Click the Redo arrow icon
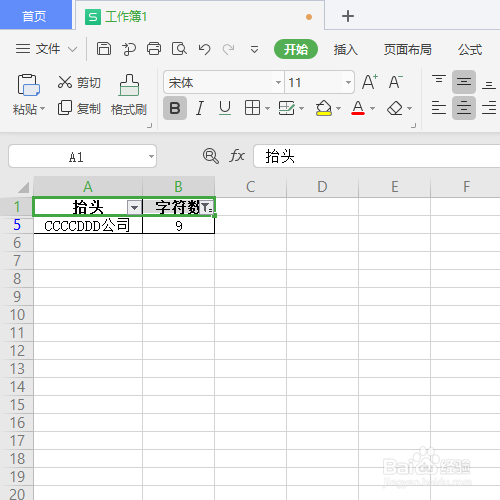 click(x=229, y=49)
